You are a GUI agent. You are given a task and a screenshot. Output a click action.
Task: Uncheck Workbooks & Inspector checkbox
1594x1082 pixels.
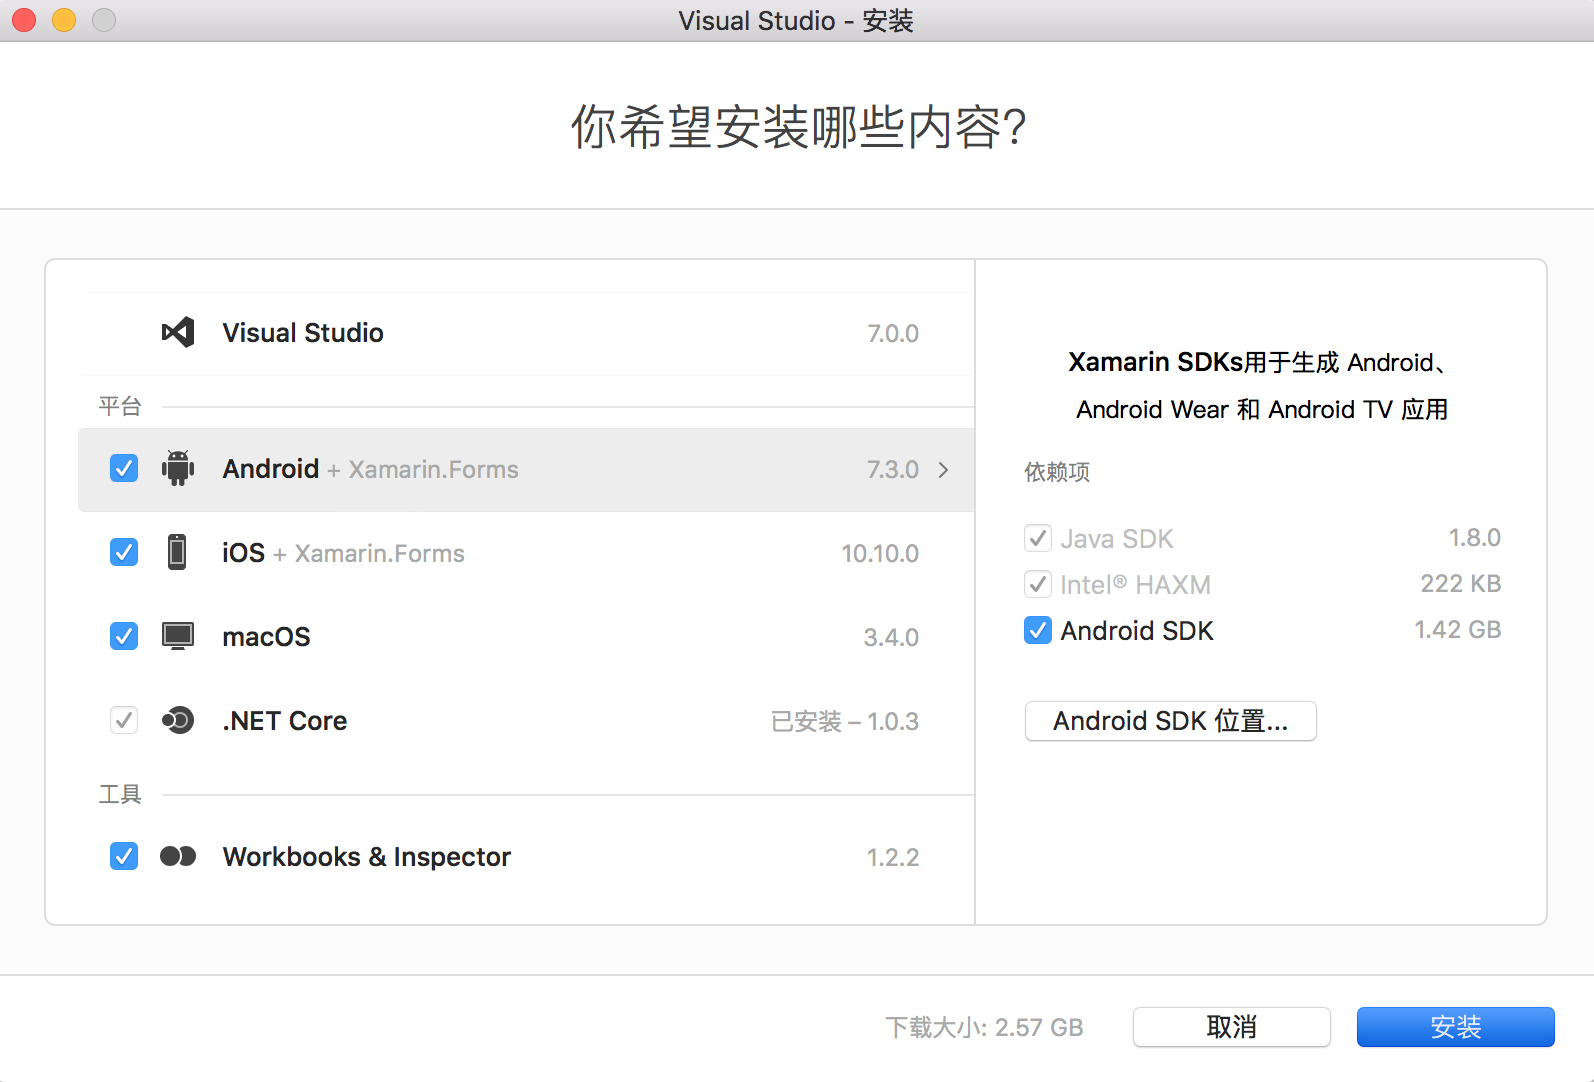tap(124, 856)
